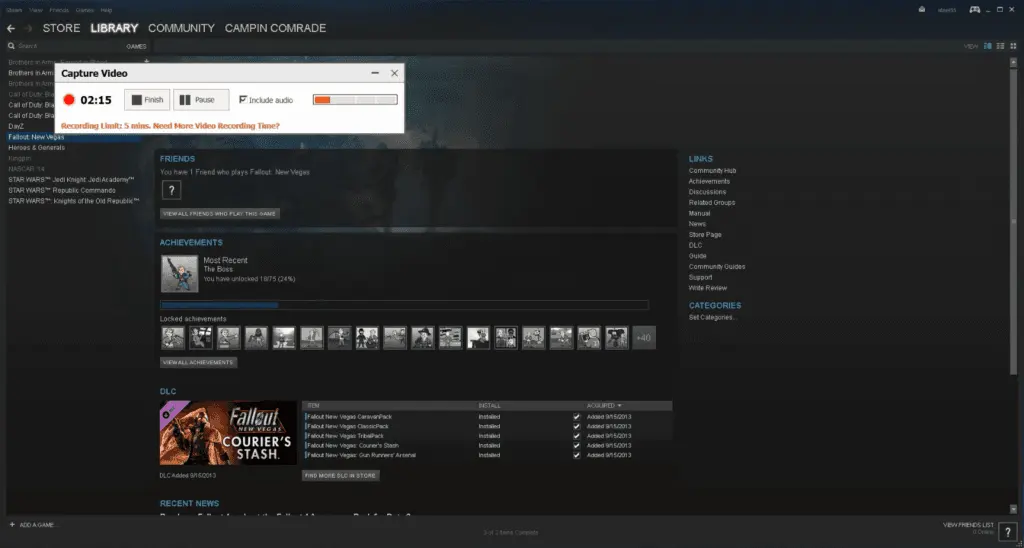The image size is (1024, 548).
Task: Click the Finish recording button
Action: click(x=147, y=100)
